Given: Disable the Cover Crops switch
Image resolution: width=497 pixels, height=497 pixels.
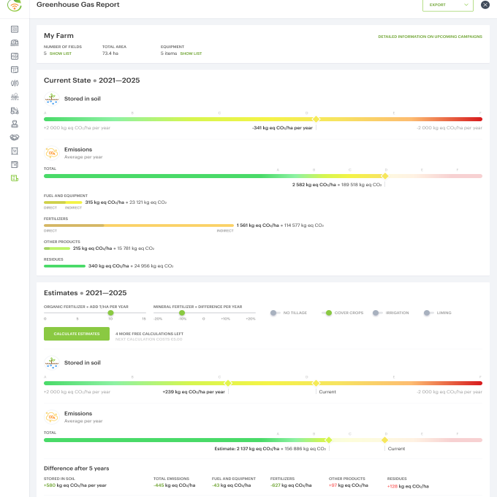Looking at the screenshot, I should pos(327,313).
